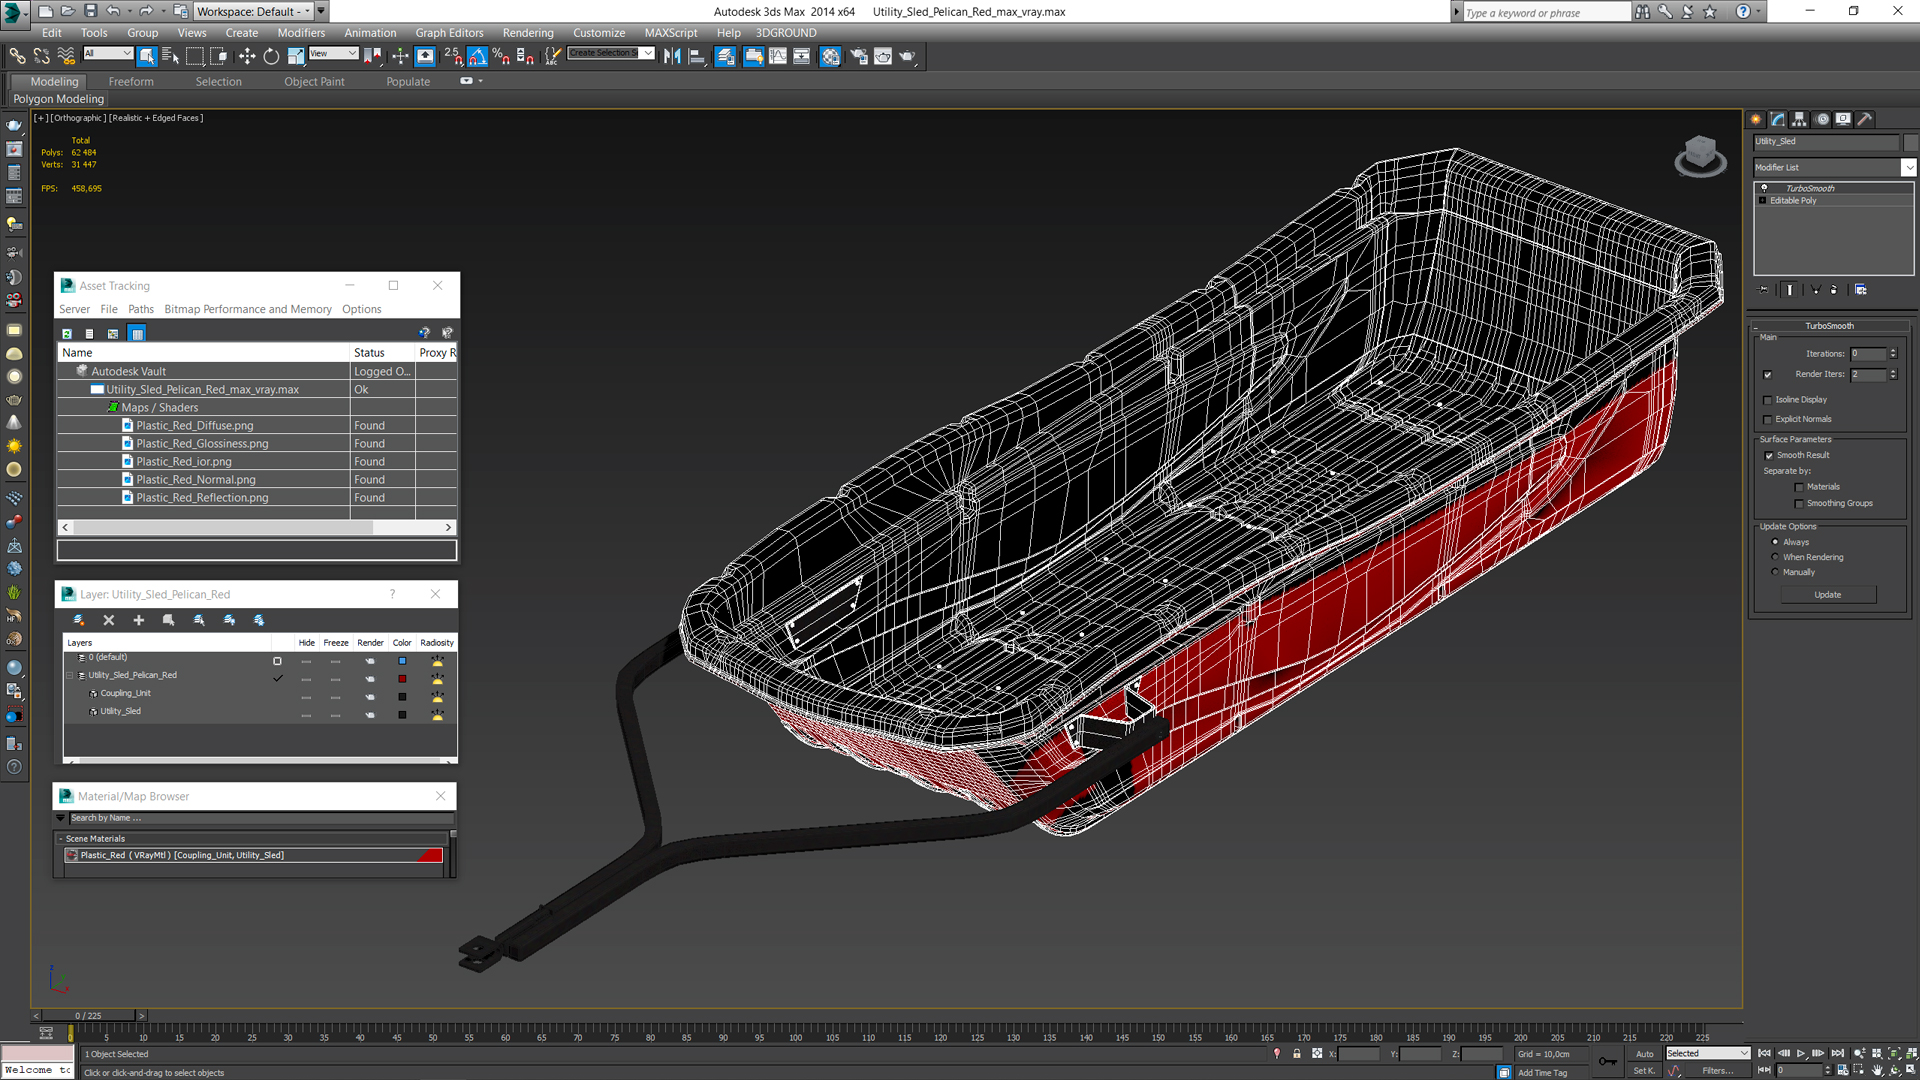Uncheck the Smooth Result checkbox
The height and width of the screenshot is (1080, 1920).
coord(1768,456)
